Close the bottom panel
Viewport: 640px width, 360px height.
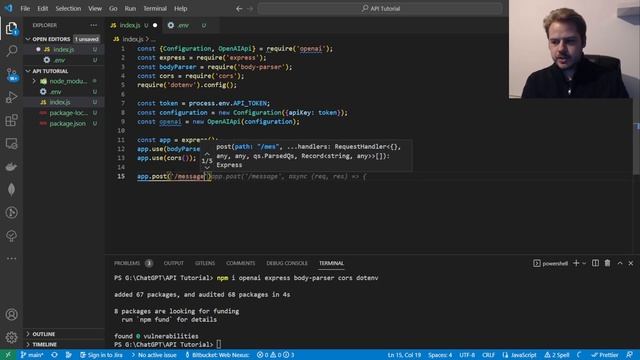pos(631,263)
